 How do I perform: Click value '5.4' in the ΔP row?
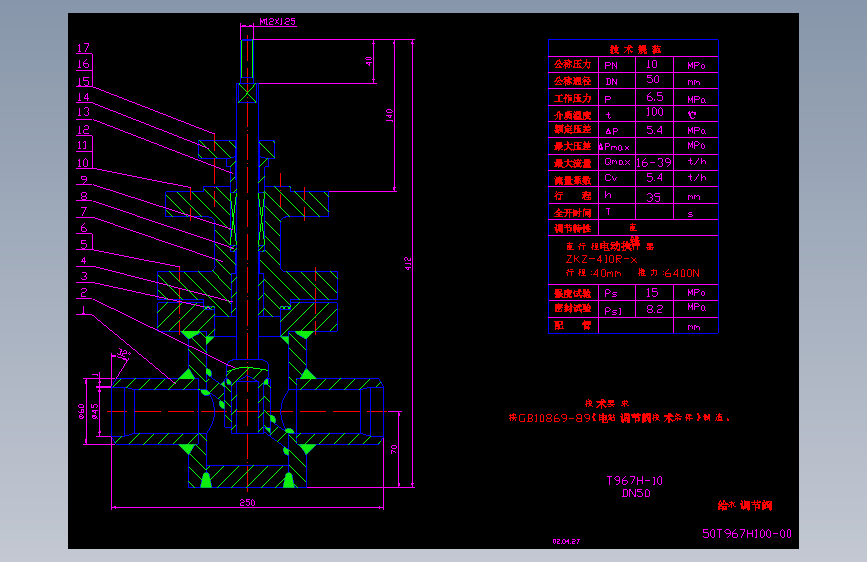[655, 131]
